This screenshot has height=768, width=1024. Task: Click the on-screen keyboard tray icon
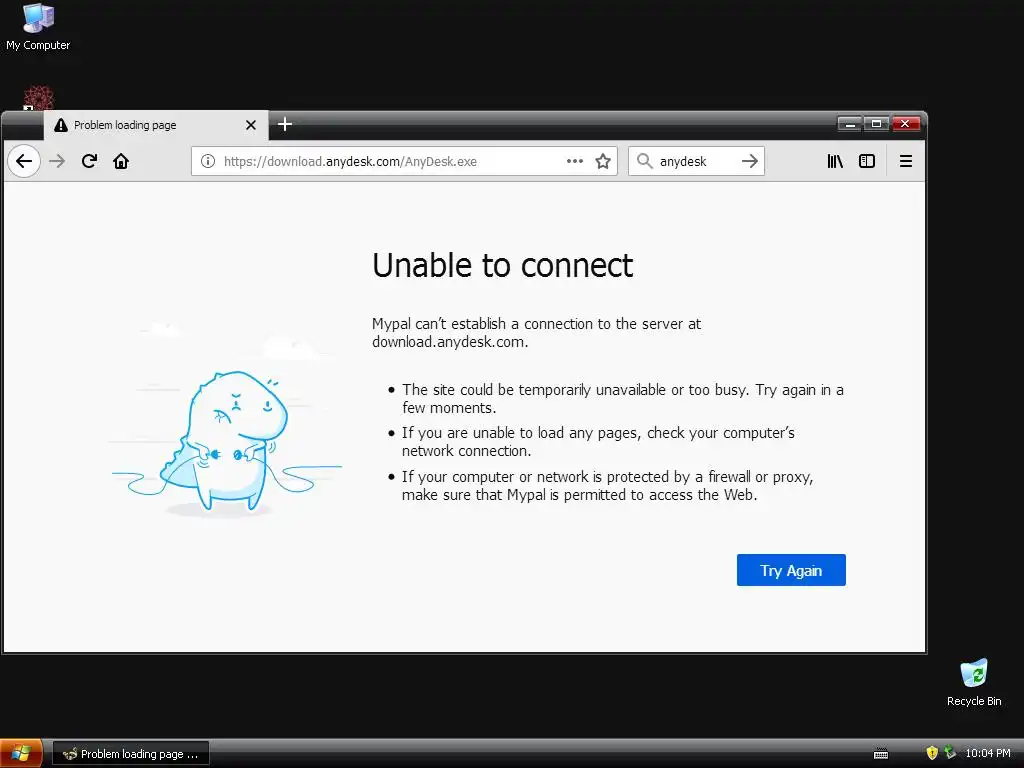881,754
